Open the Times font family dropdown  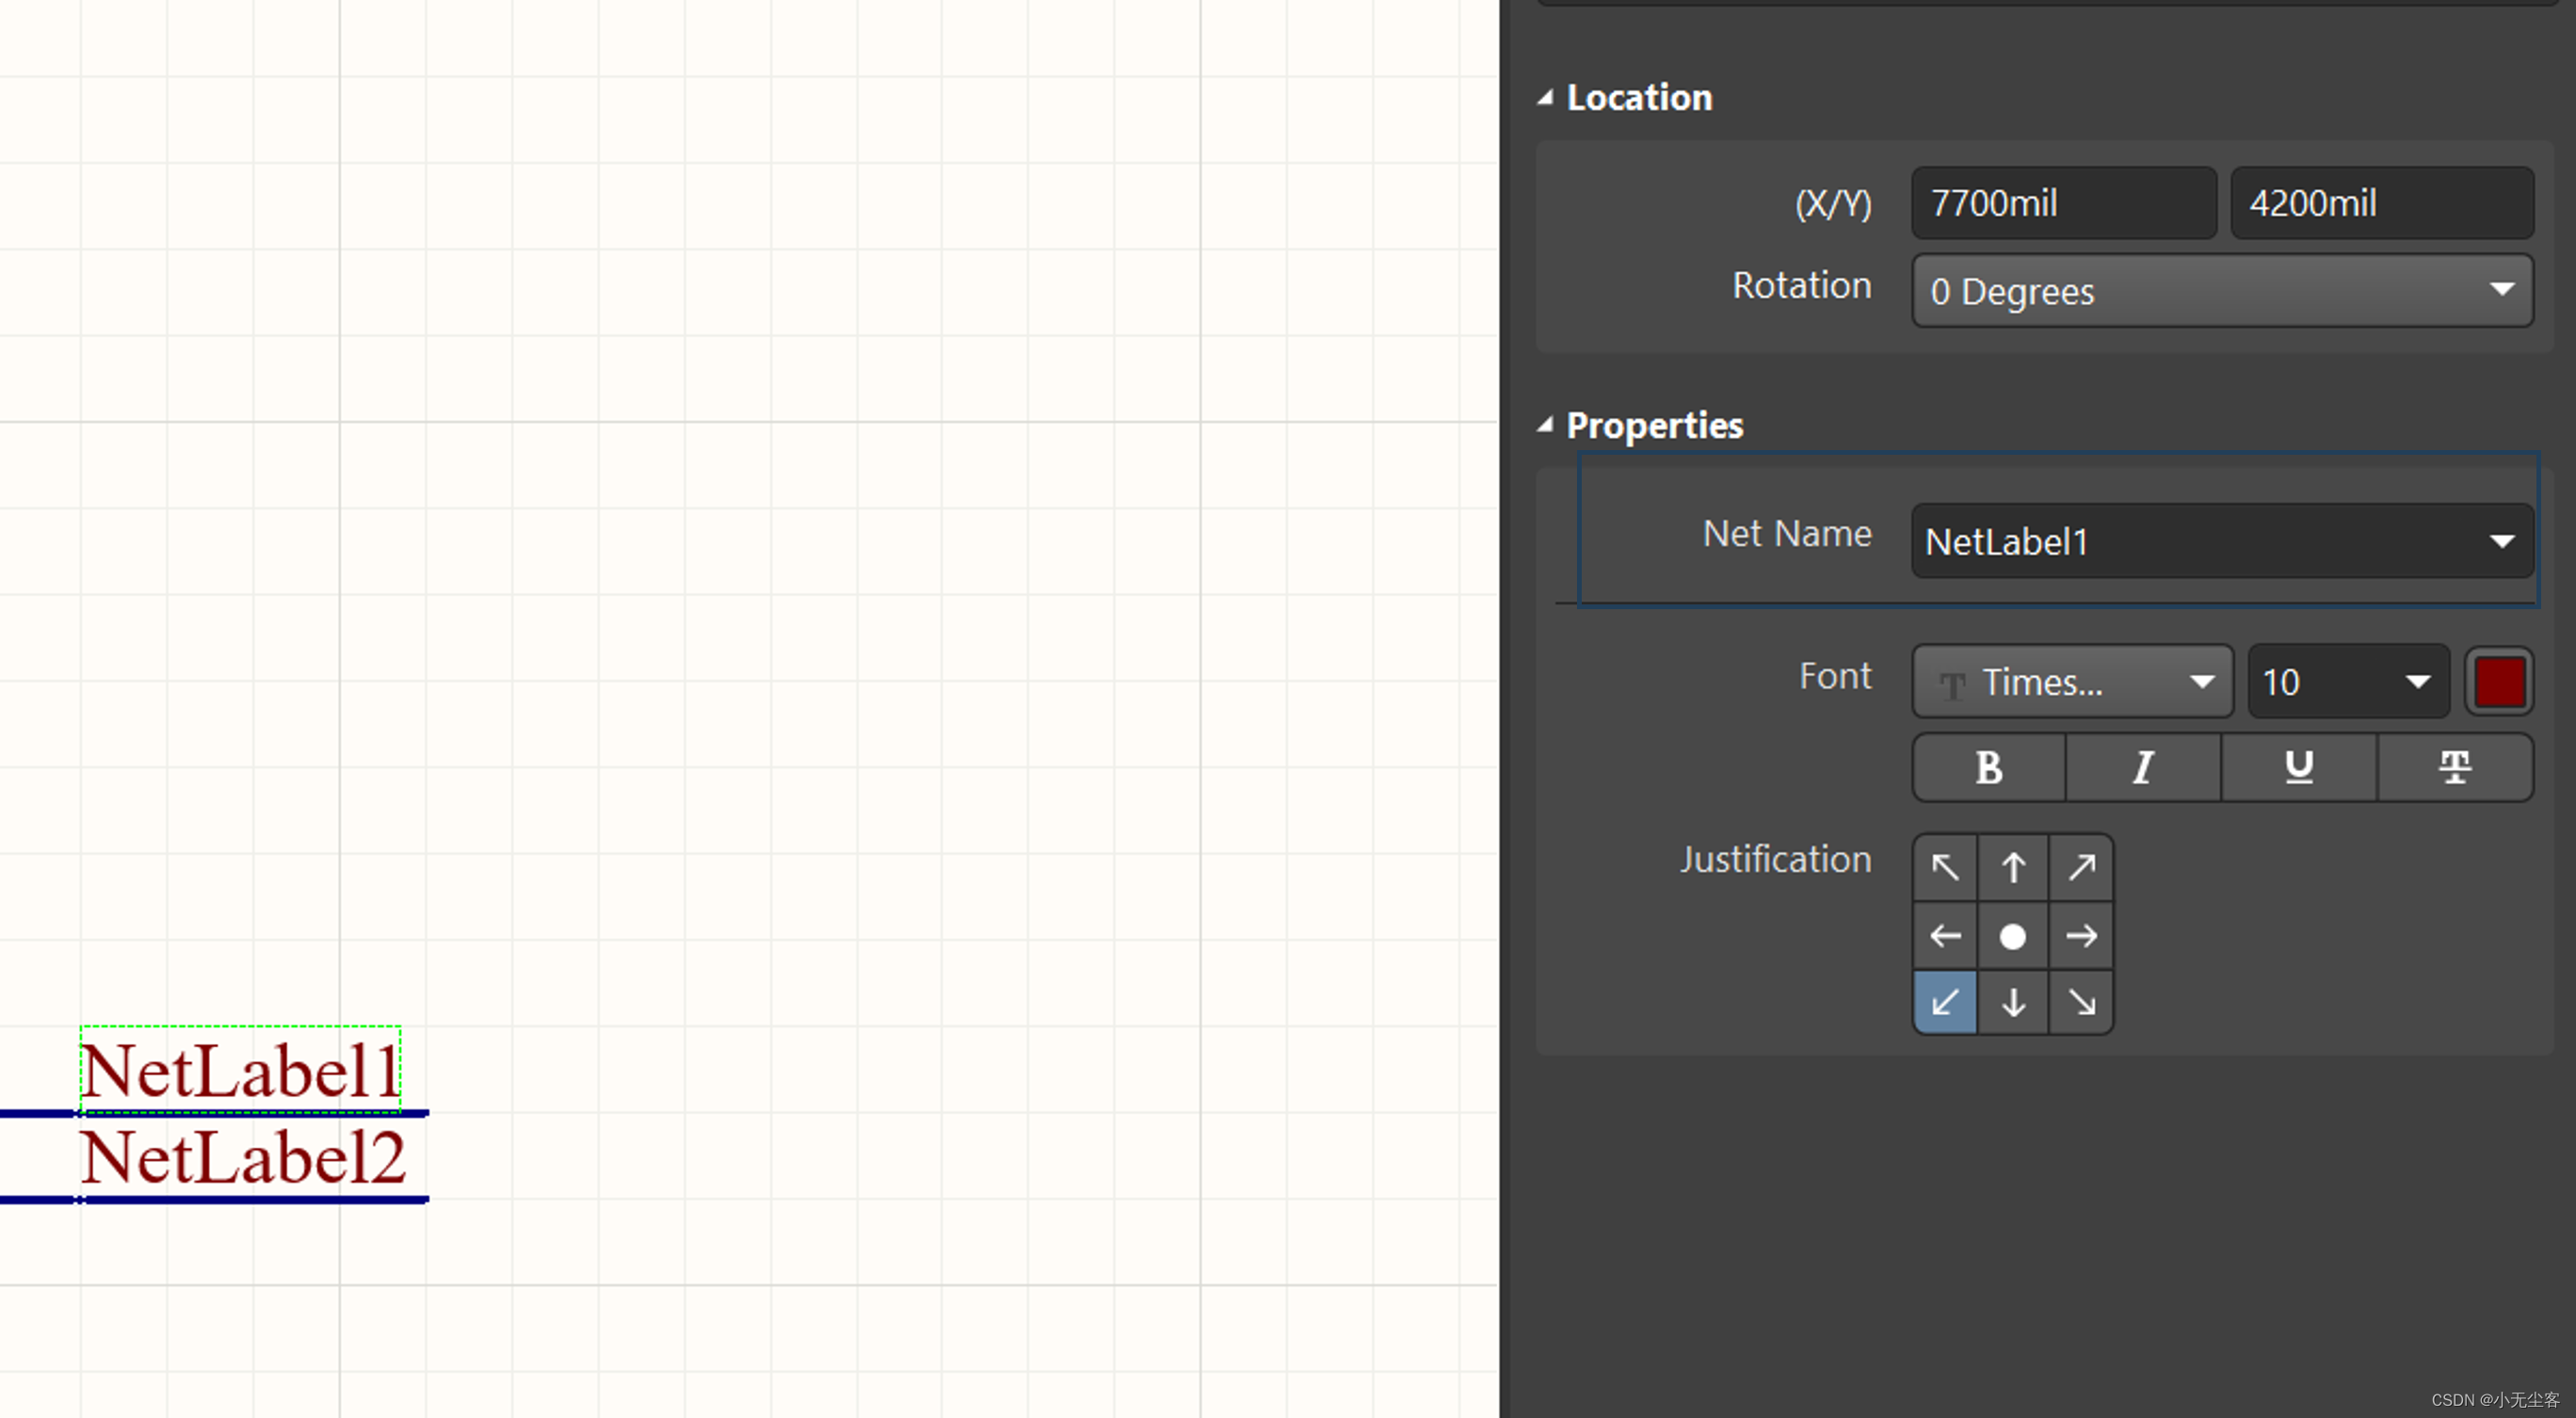click(2201, 682)
